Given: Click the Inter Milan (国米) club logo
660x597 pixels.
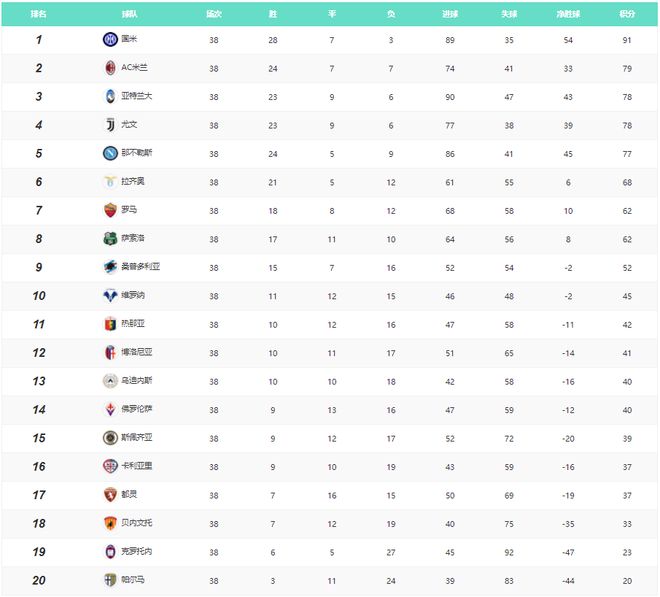Looking at the screenshot, I should 110,40.
